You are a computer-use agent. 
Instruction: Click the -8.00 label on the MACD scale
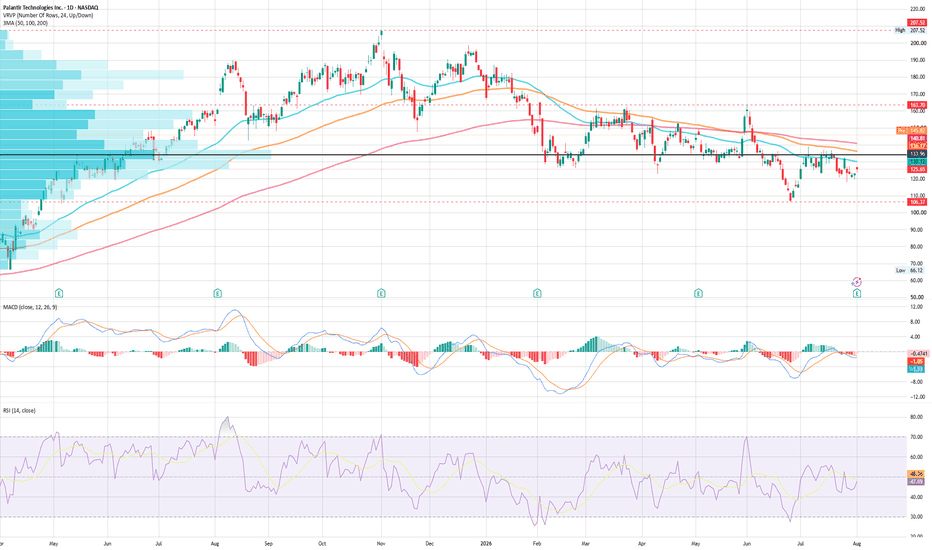point(917,382)
